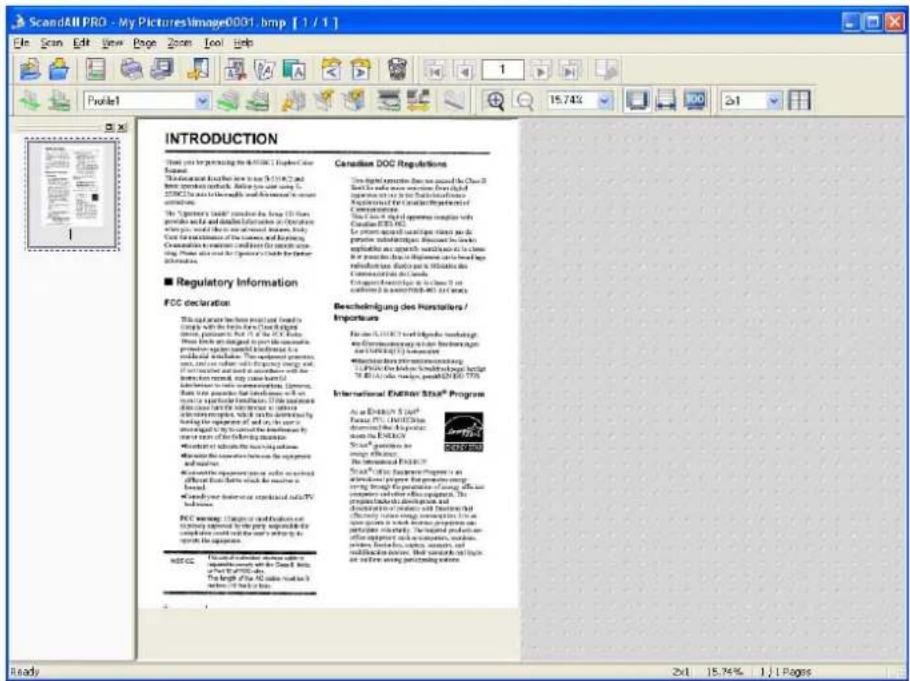The image size is (910, 681).
Task: Click the page number field showing 1
Action: pyautogui.click(x=503, y=71)
